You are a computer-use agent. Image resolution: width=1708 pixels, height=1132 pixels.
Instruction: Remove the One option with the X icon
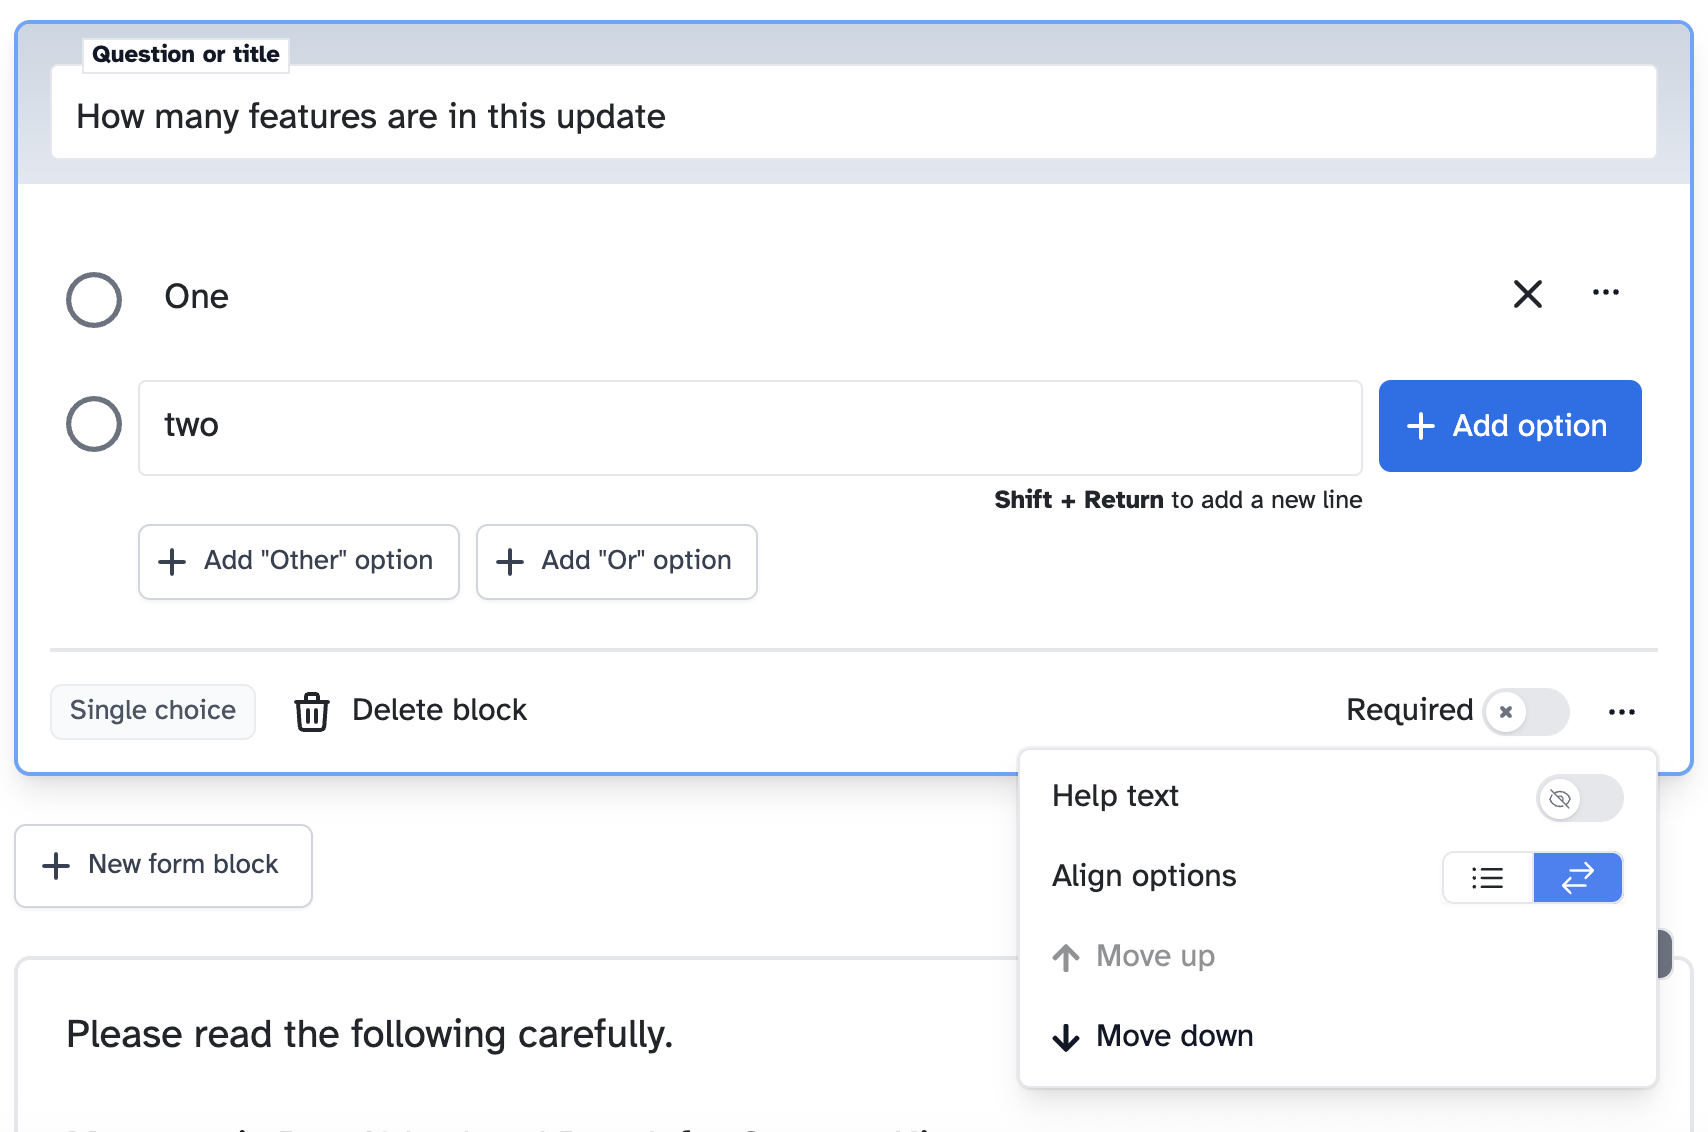pyautogui.click(x=1527, y=295)
